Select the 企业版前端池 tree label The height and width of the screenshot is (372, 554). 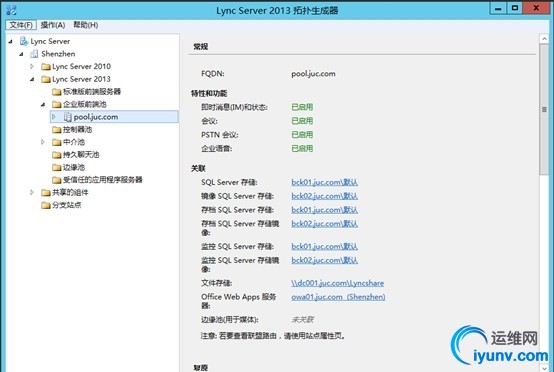click(85, 104)
